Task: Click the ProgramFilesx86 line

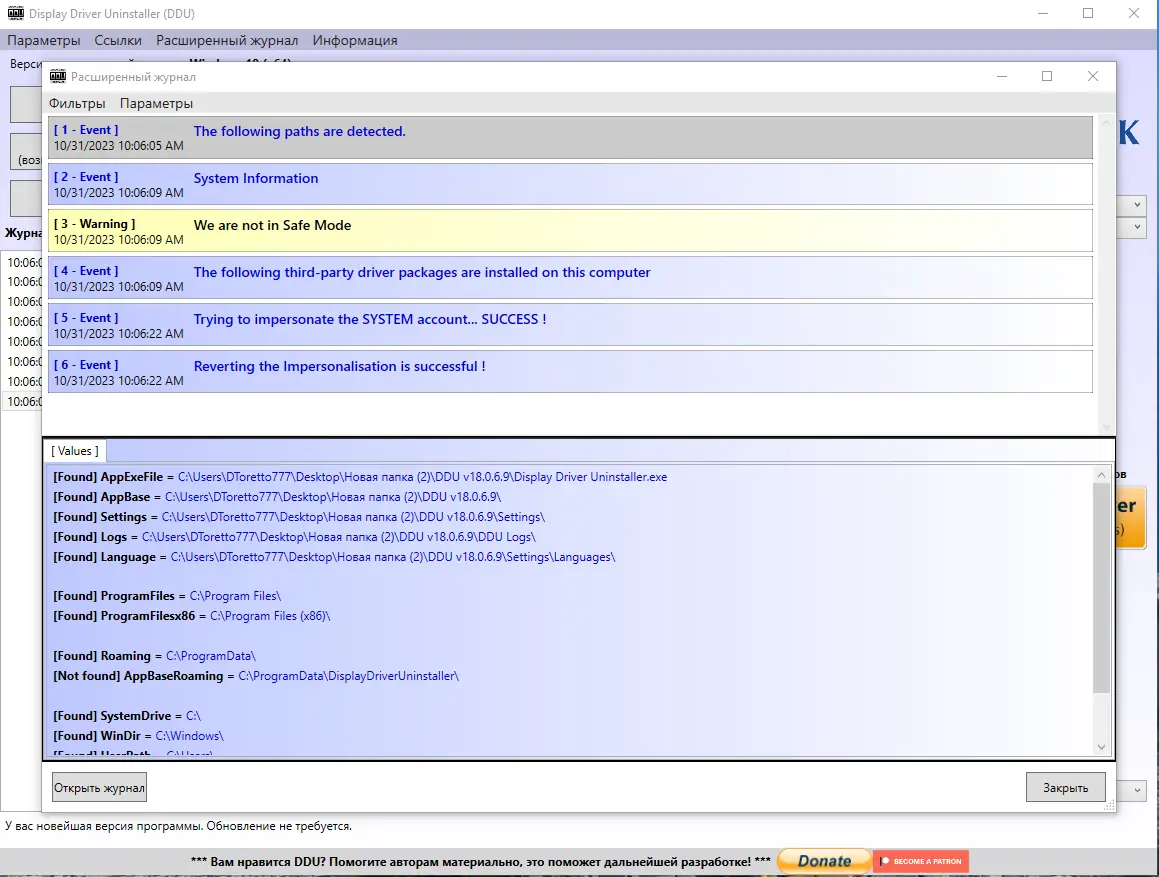Action: click(x=191, y=616)
